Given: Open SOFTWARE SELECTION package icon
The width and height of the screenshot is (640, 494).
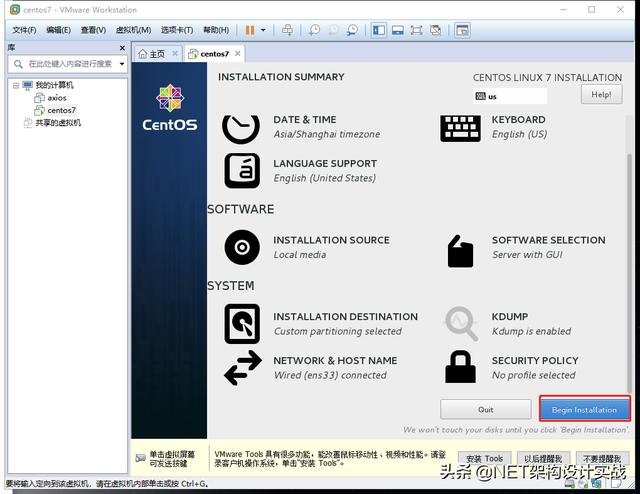Looking at the screenshot, I should (460, 251).
